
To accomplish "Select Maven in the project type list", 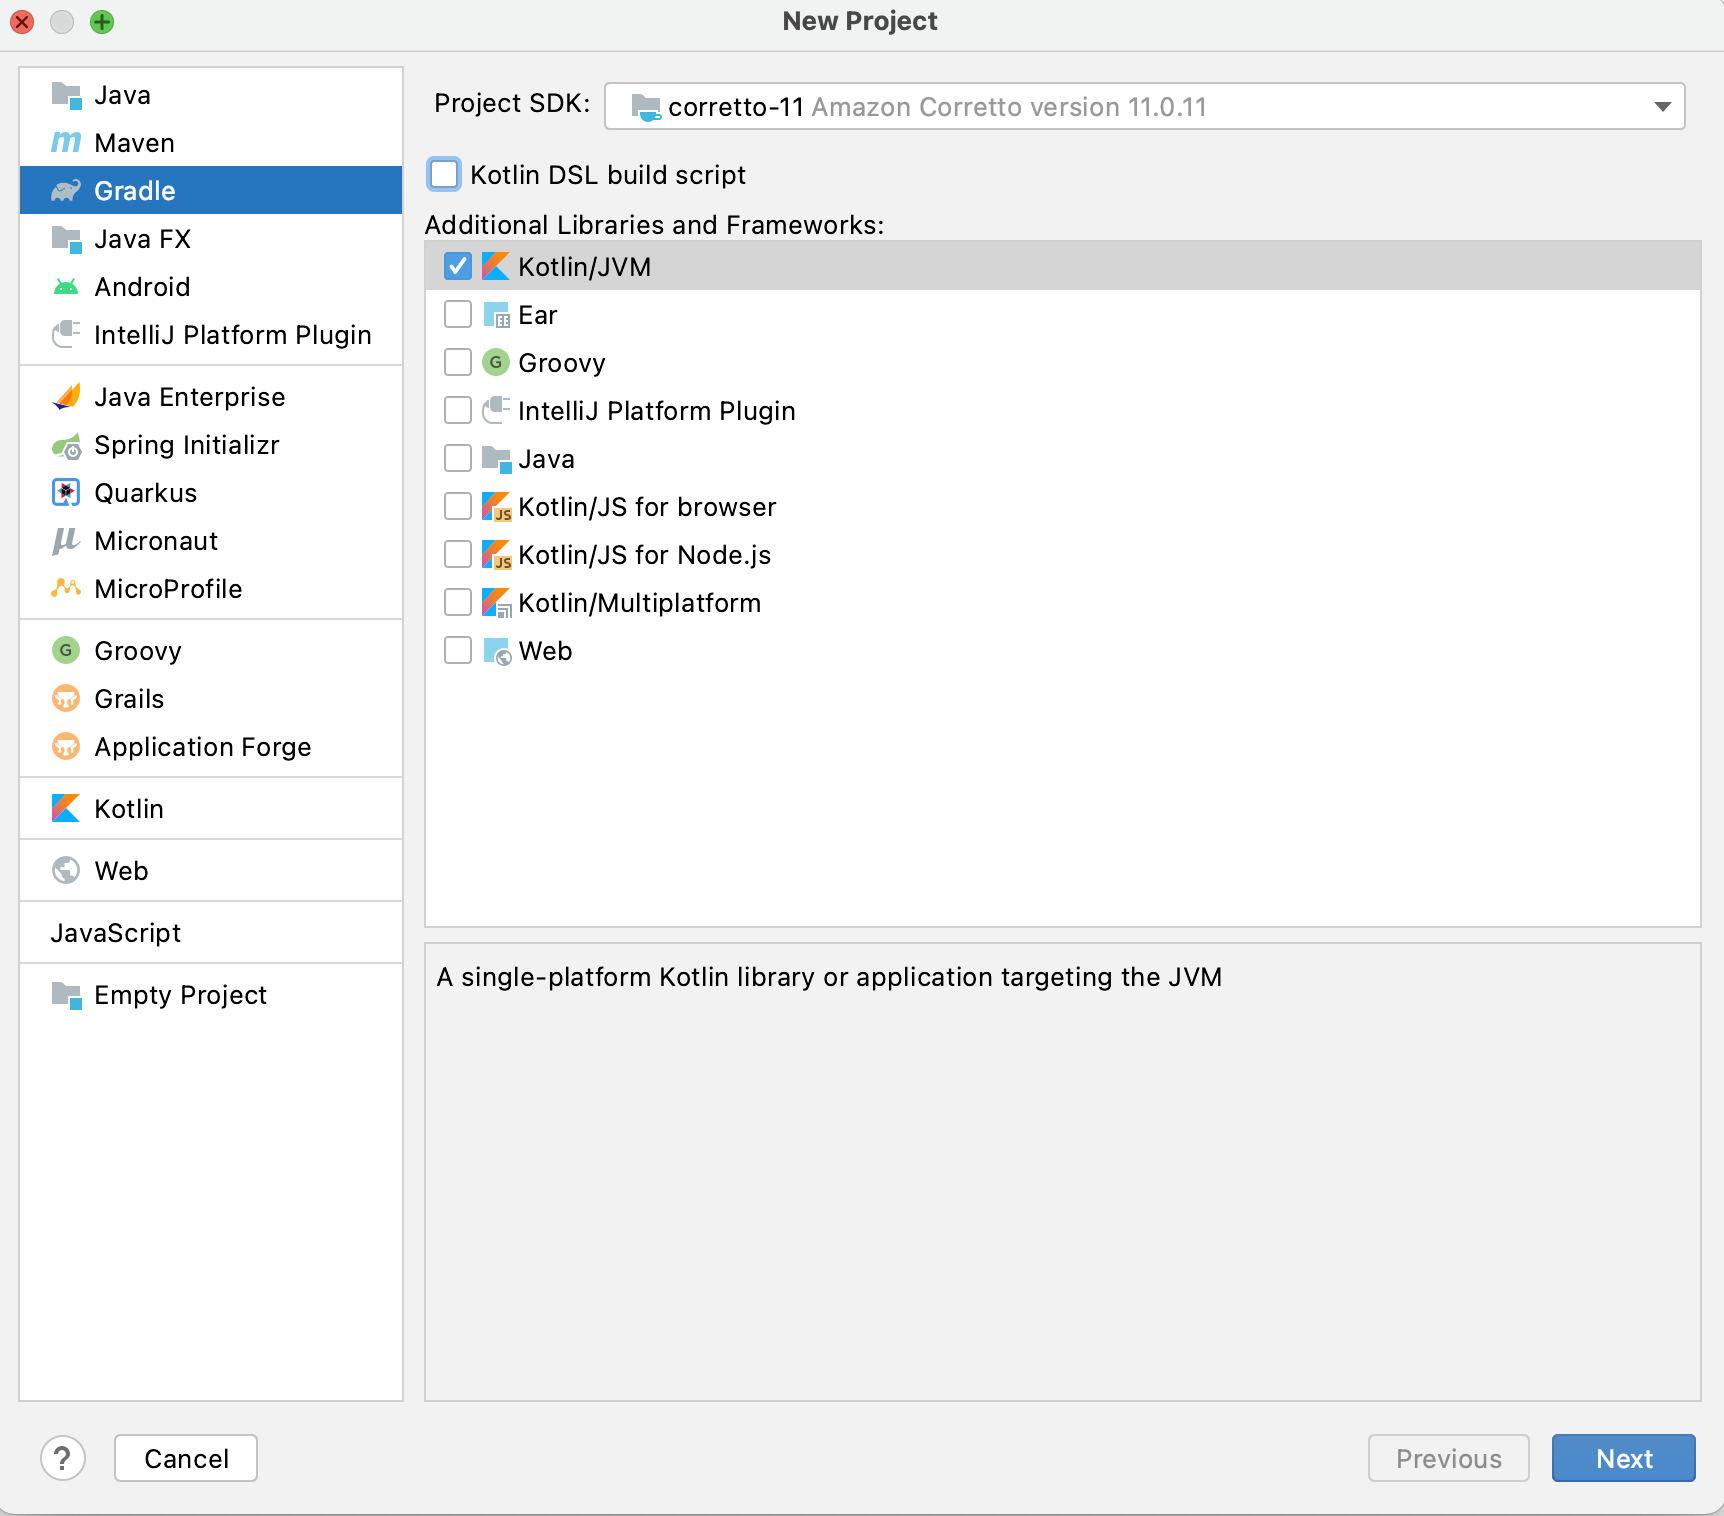I will click(x=211, y=143).
